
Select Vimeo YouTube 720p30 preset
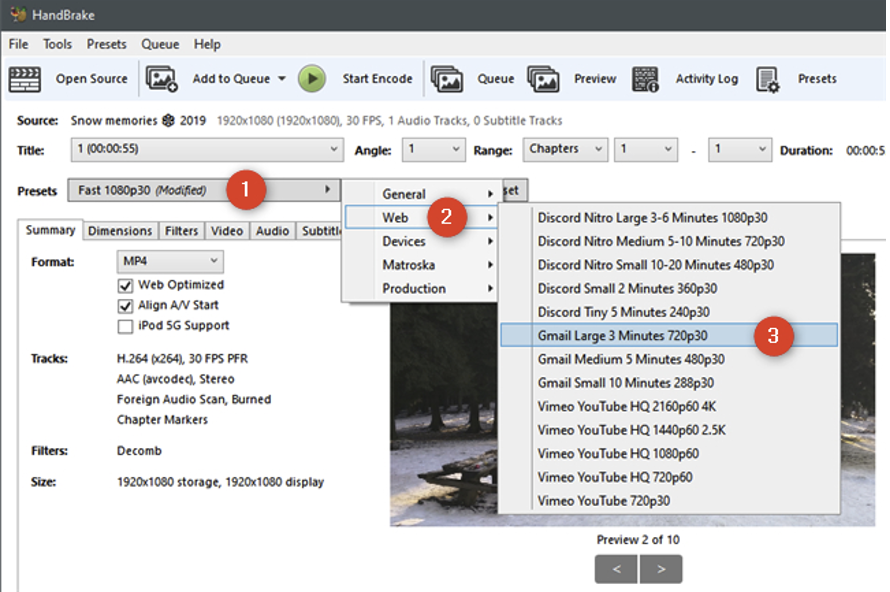point(669,501)
